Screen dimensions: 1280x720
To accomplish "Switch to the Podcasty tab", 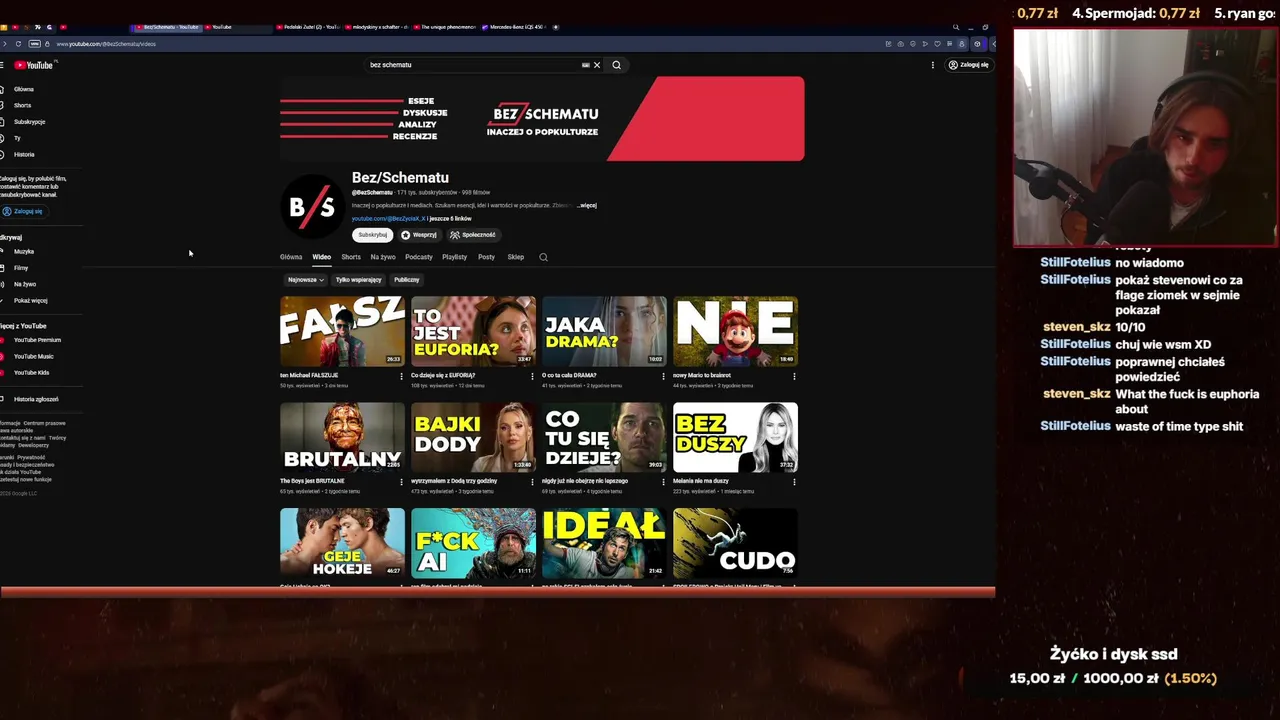I will tap(419, 257).
